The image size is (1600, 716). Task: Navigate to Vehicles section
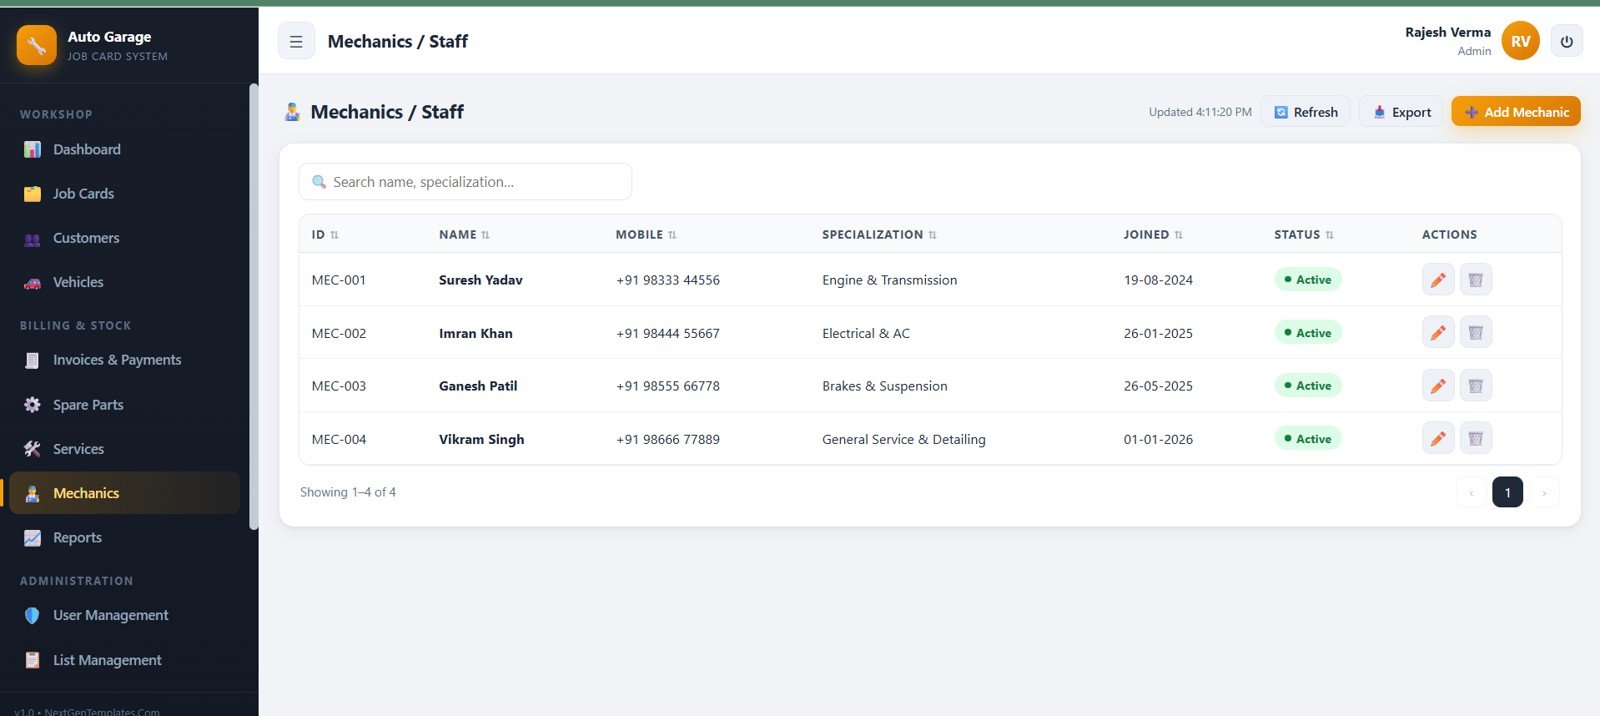click(x=124, y=282)
